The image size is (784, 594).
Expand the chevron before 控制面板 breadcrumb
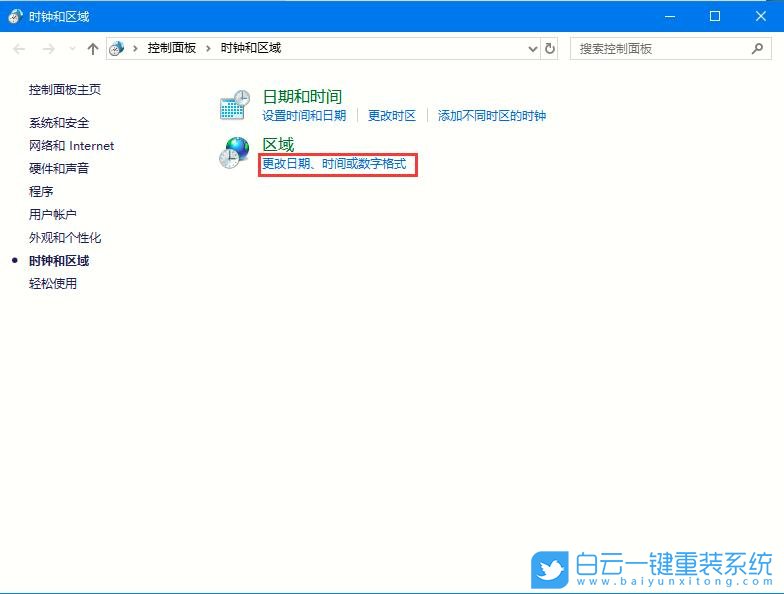click(135, 48)
